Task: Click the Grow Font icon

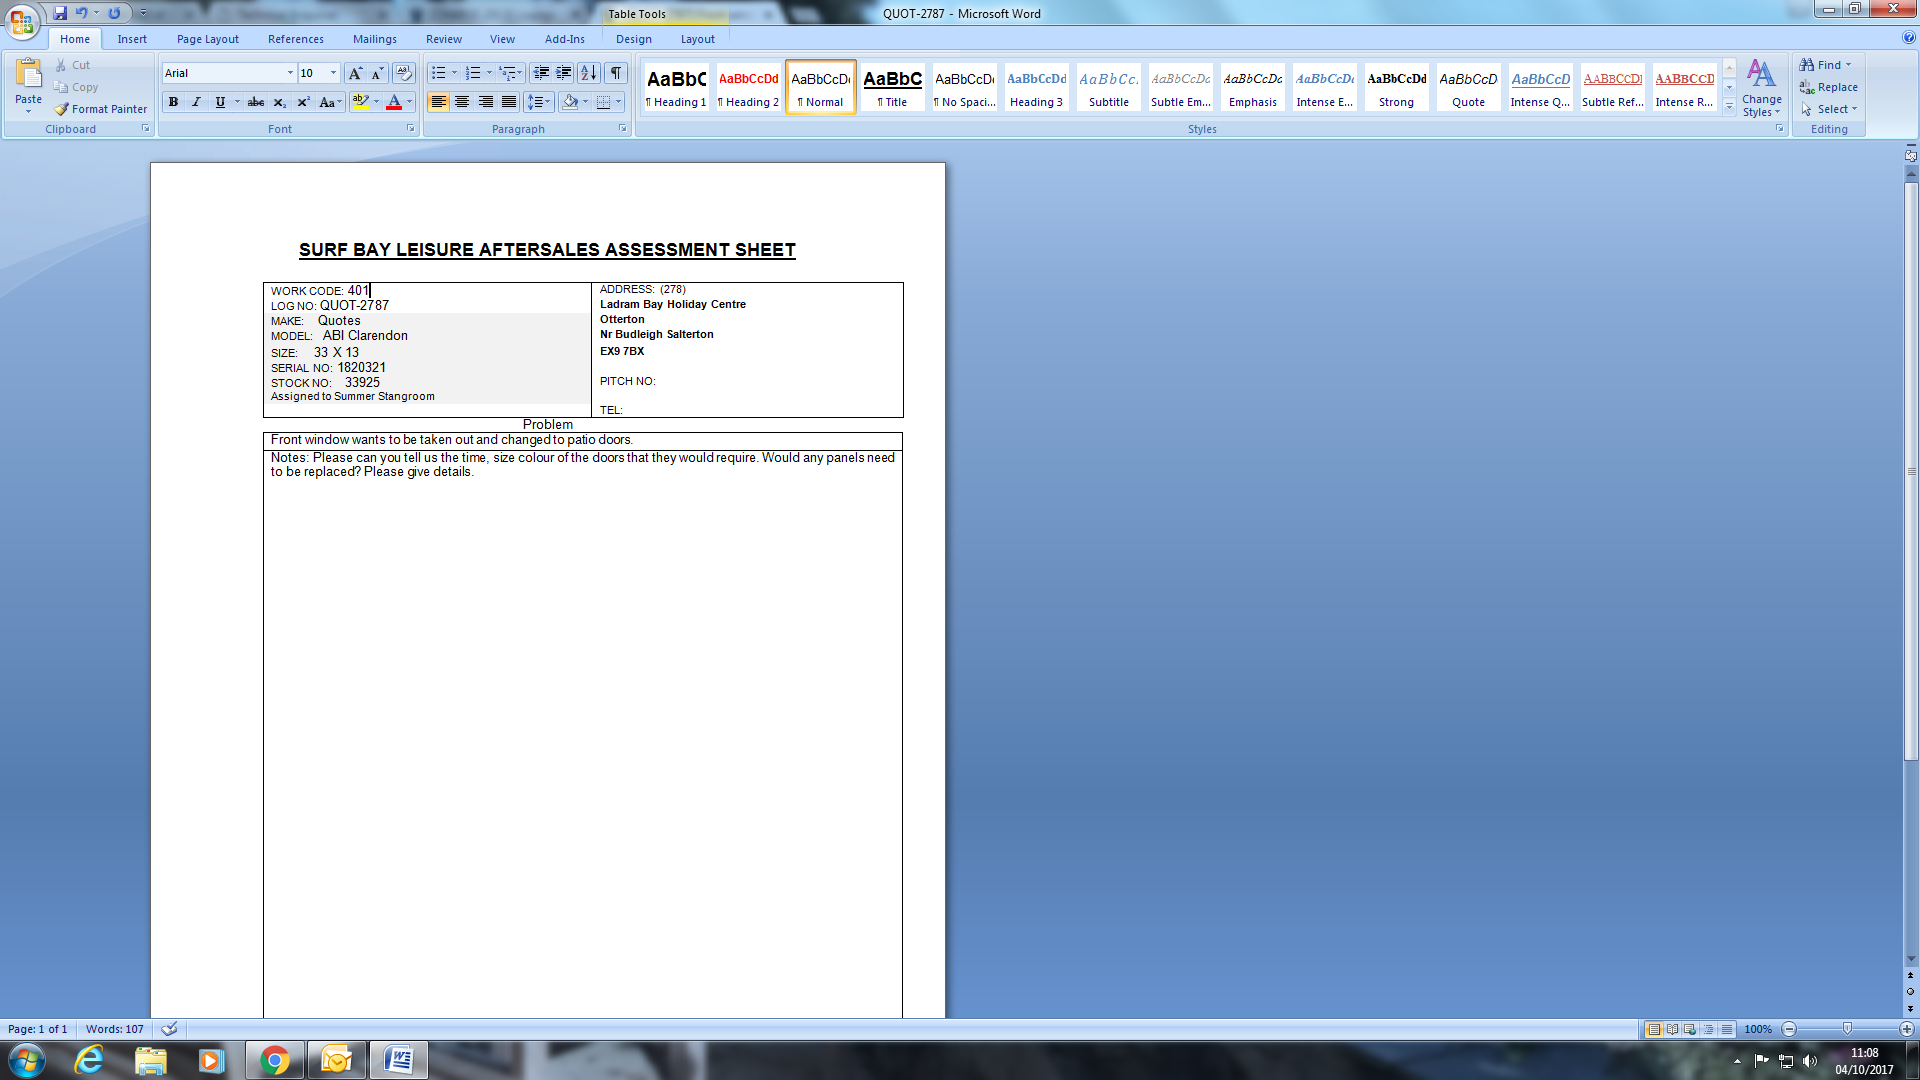Action: point(354,73)
